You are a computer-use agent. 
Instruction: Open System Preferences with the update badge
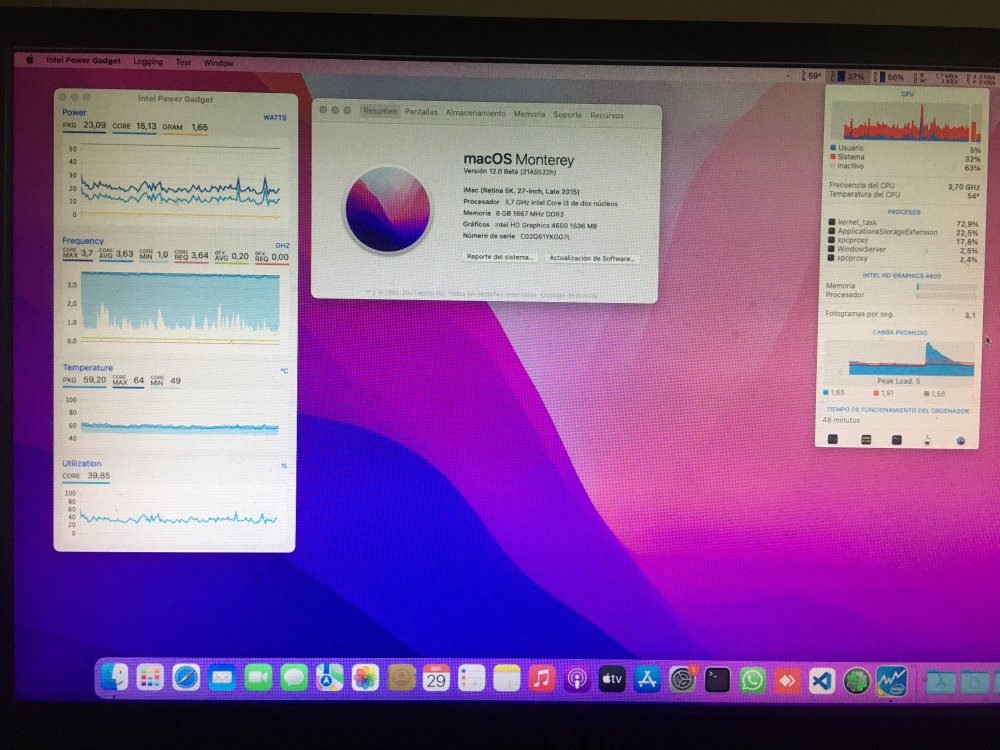coord(682,680)
